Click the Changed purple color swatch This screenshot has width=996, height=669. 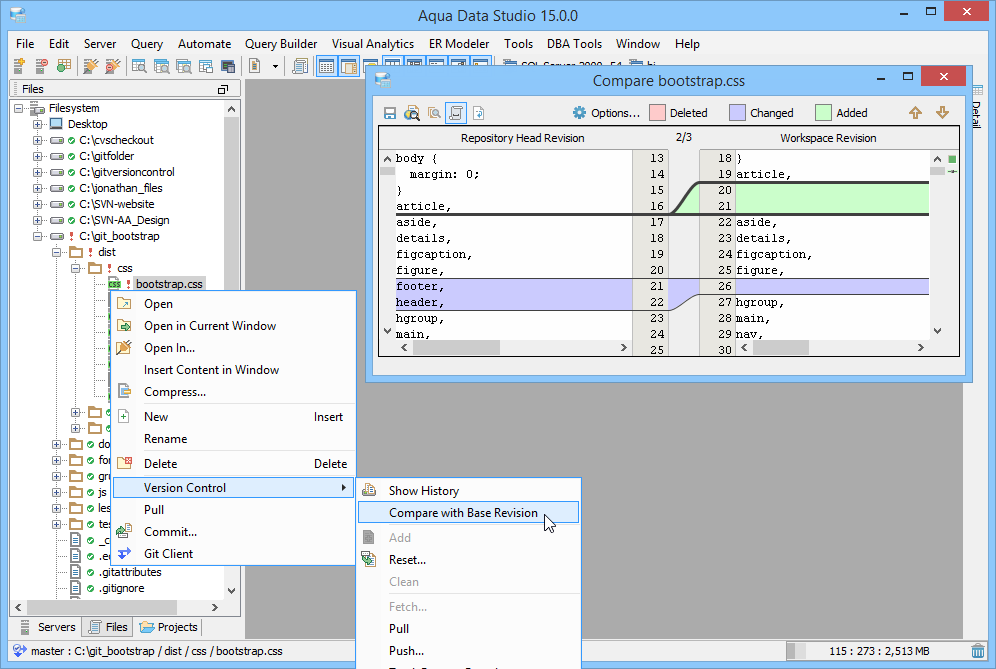(x=737, y=113)
